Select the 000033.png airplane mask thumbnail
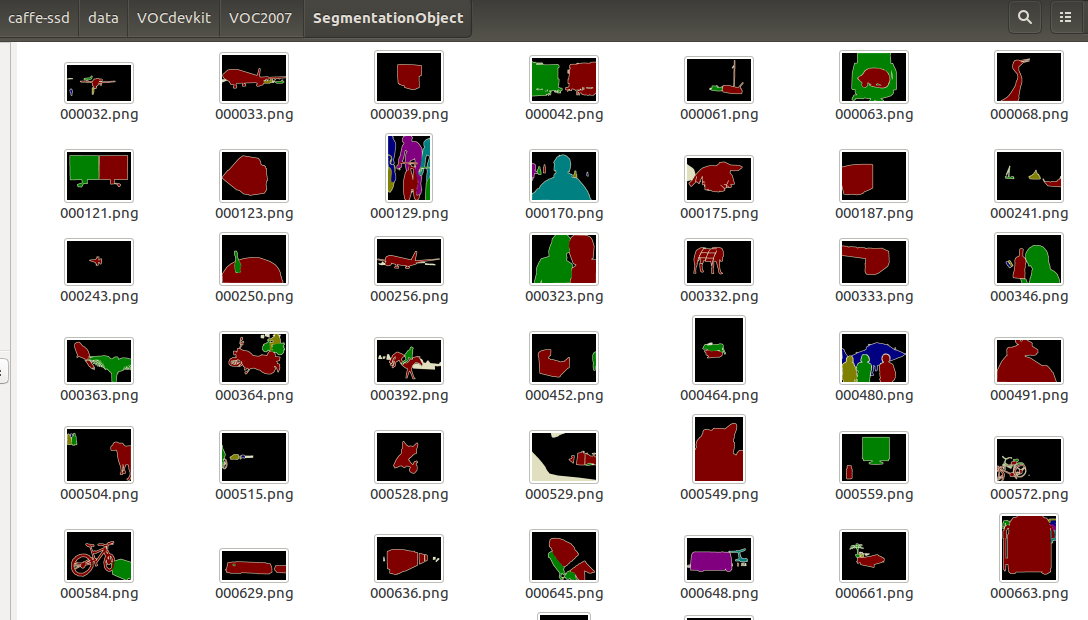The width and height of the screenshot is (1088, 620). [254, 78]
